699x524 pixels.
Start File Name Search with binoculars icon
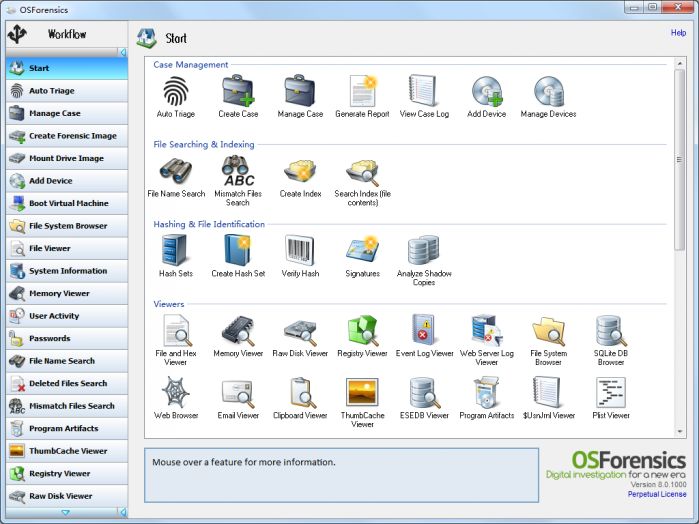coord(176,172)
